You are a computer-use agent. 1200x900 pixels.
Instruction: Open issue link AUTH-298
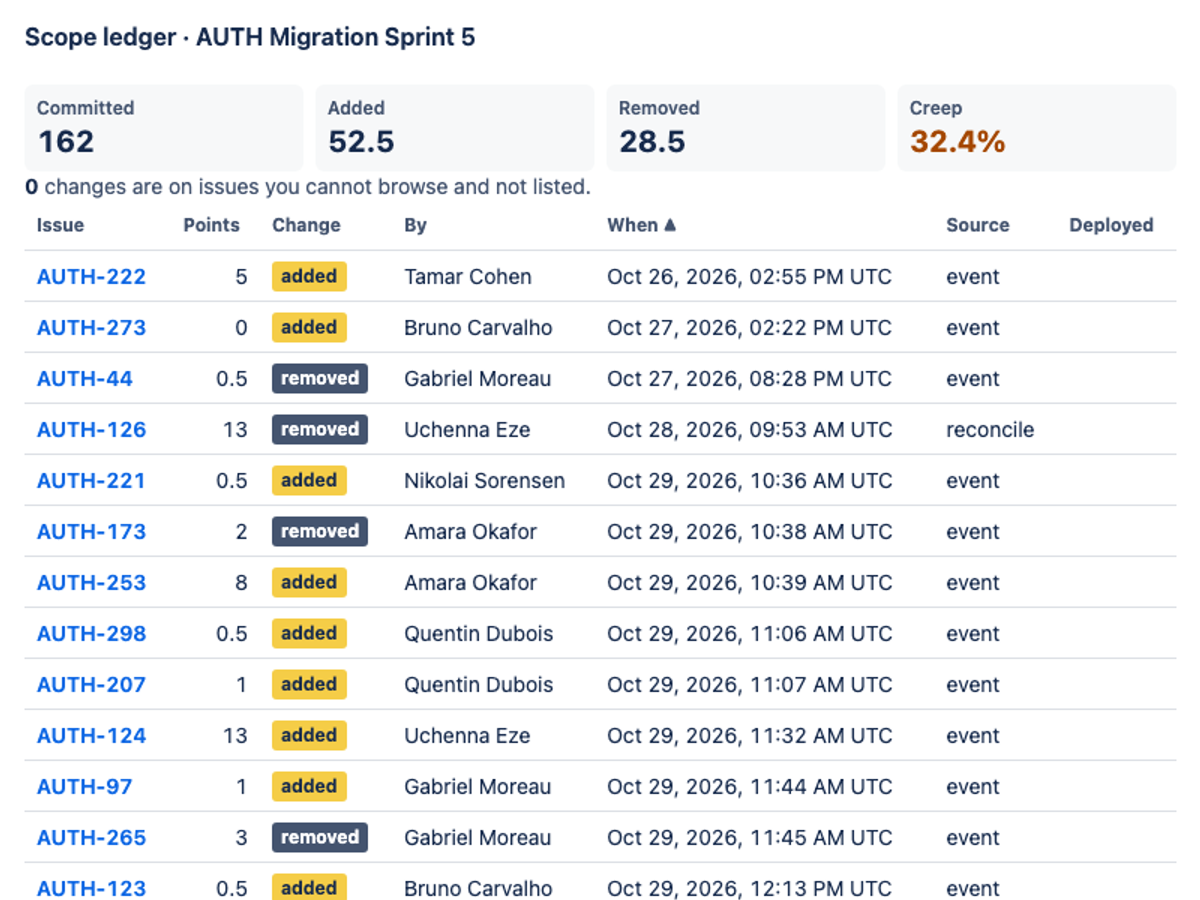click(x=91, y=634)
